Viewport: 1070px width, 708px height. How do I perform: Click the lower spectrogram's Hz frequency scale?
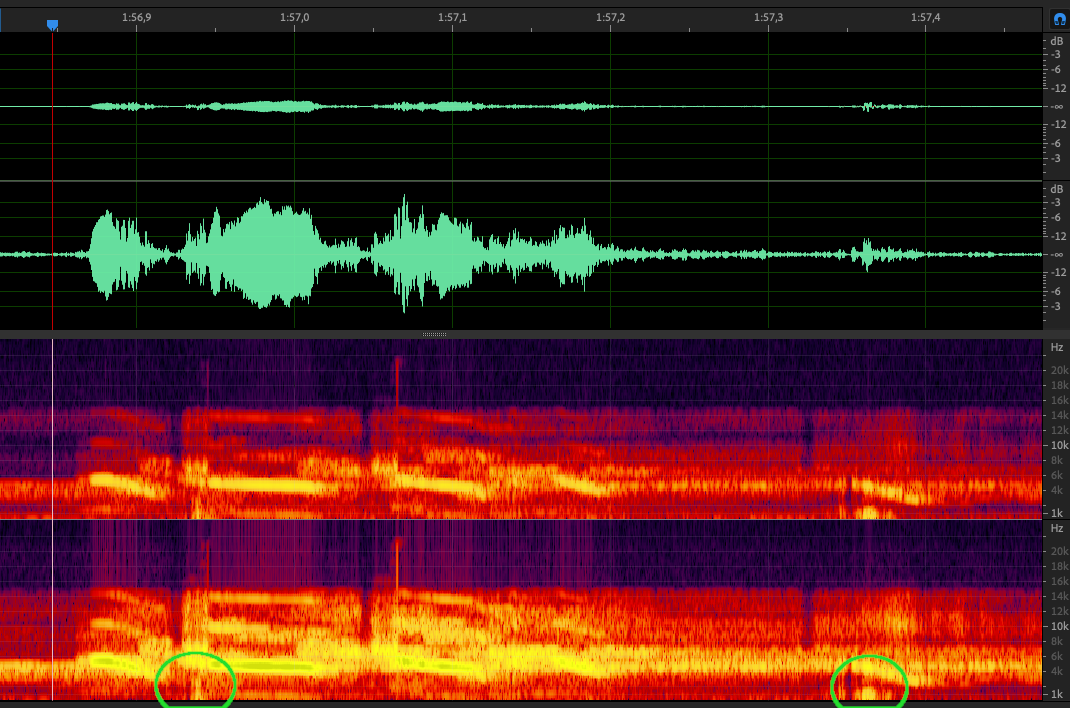click(1056, 610)
